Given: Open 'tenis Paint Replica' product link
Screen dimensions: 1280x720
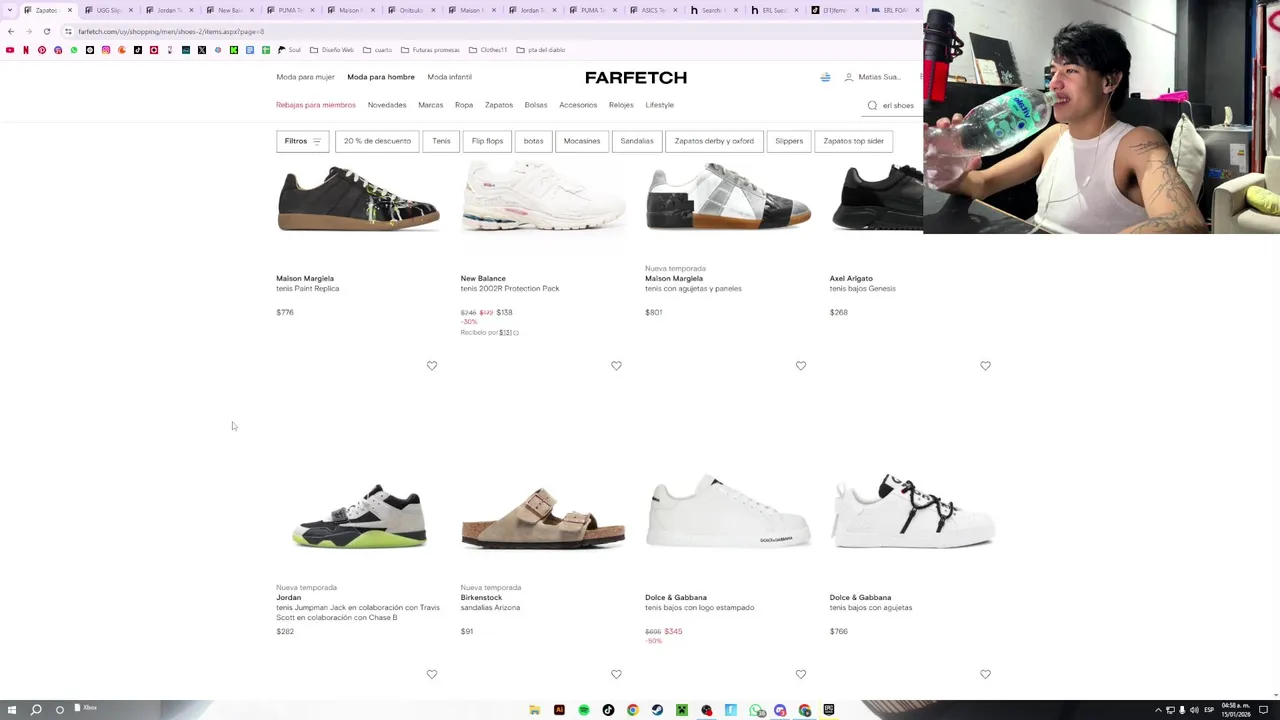Looking at the screenshot, I should coord(308,289).
